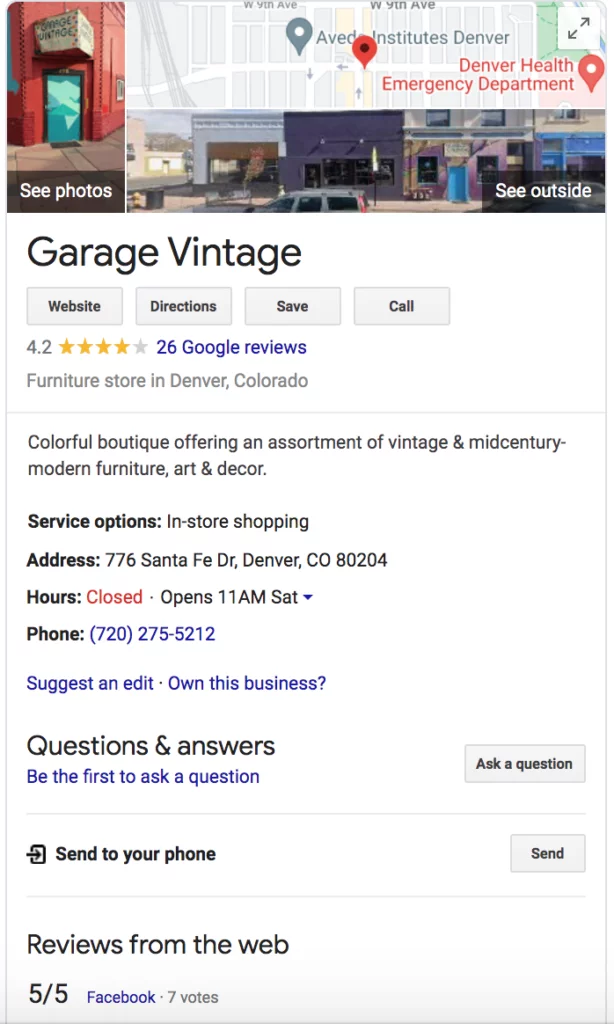Get Directions to Garage Vintage
This screenshot has width=614, height=1024.
183,306
